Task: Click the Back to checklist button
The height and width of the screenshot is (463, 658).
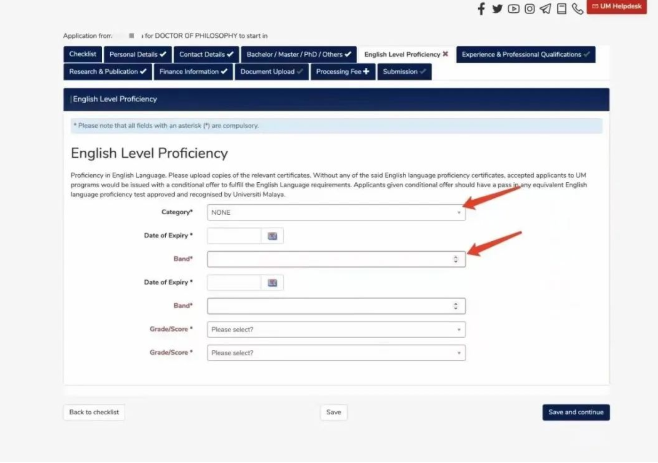Action: click(x=94, y=412)
